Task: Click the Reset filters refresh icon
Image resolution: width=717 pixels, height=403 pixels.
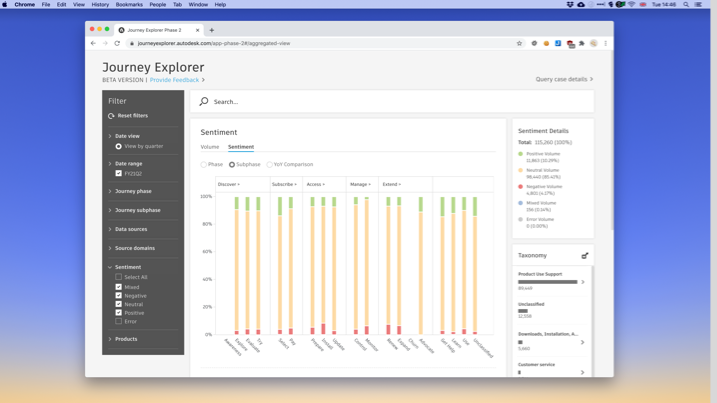Action: click(111, 116)
